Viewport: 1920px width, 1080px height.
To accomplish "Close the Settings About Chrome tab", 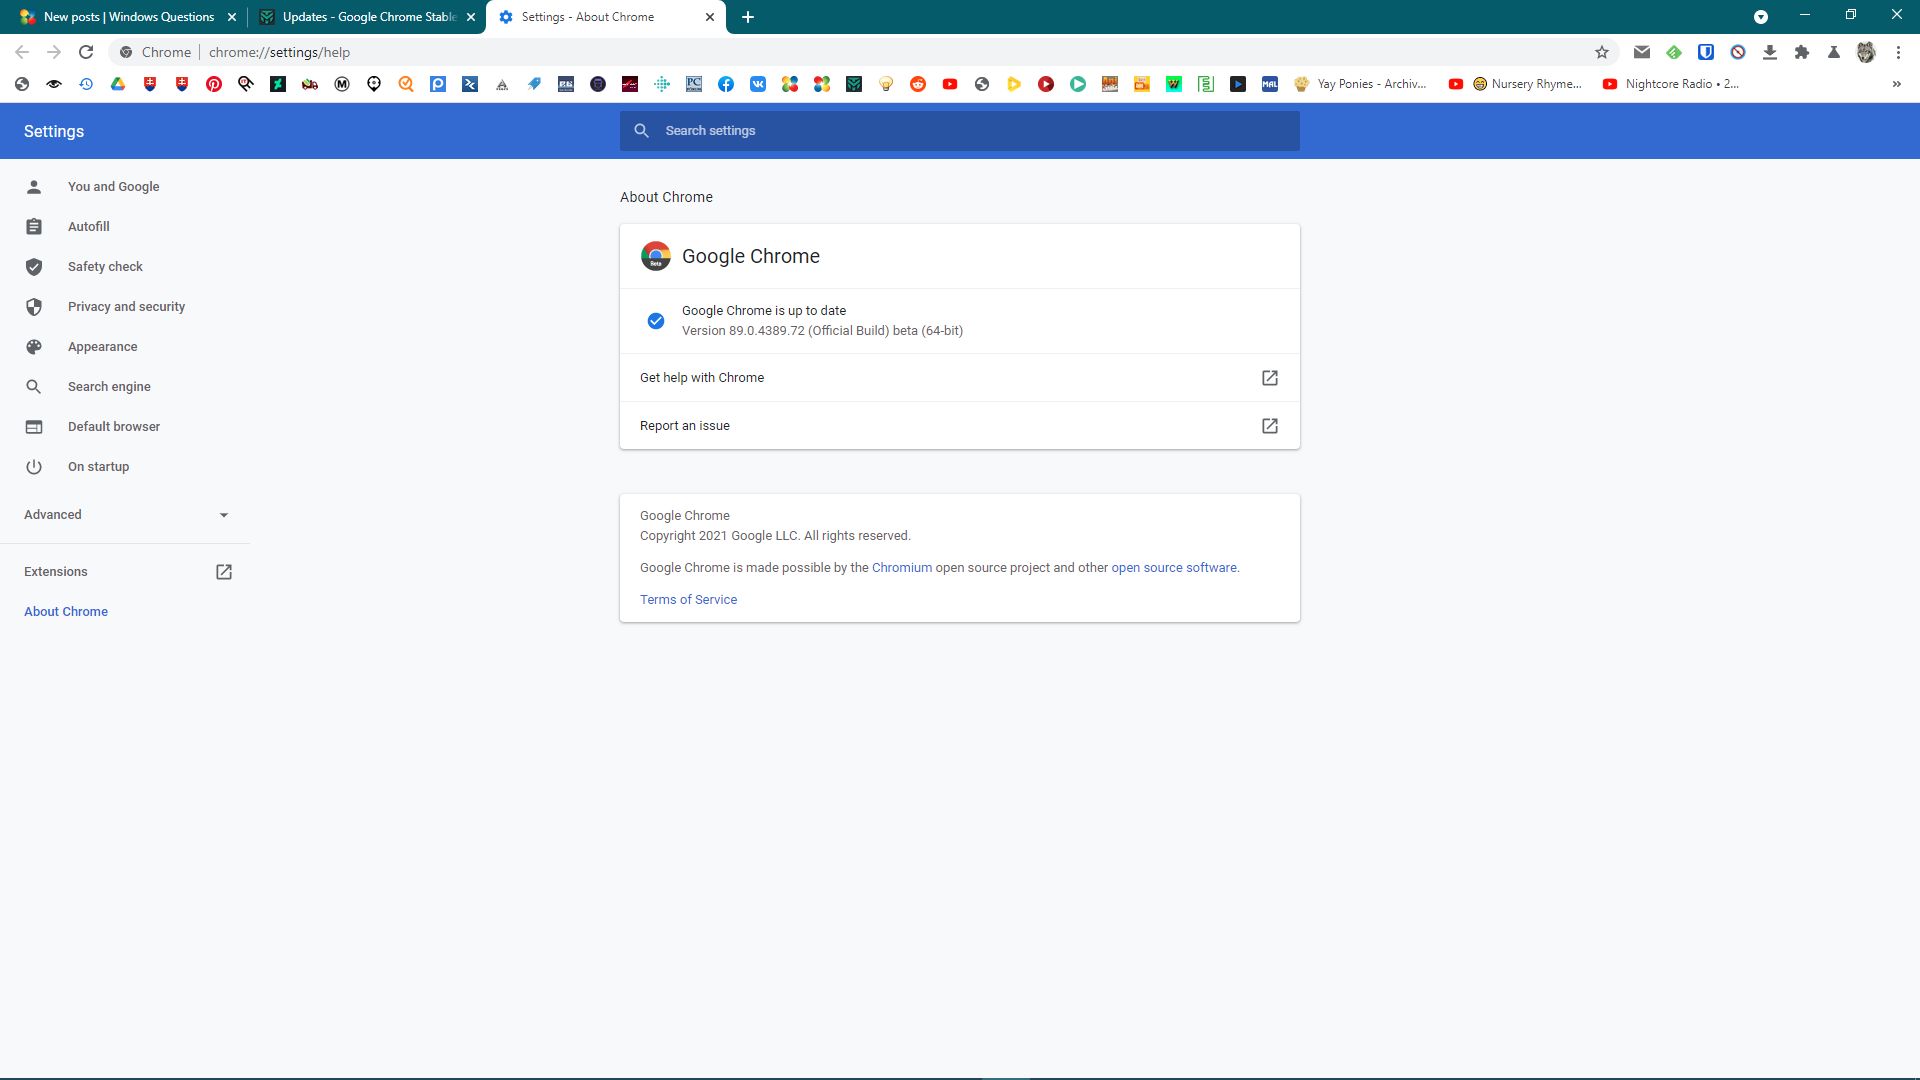I will [710, 17].
